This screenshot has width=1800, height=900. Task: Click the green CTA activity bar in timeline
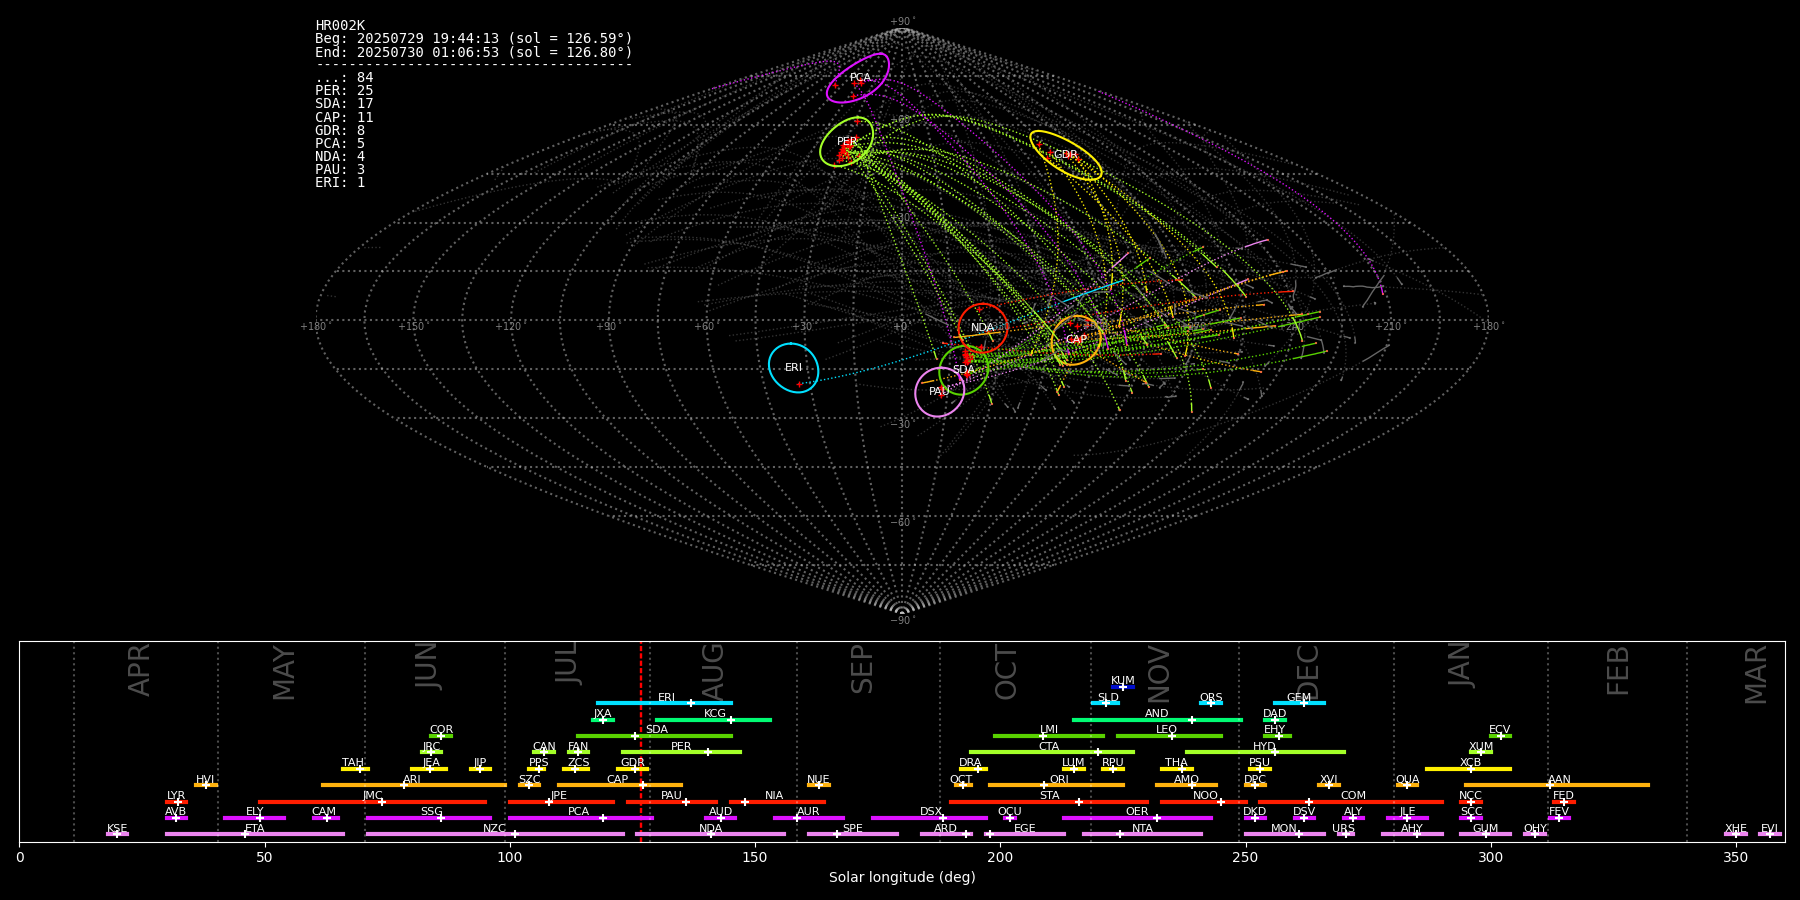1052,752
